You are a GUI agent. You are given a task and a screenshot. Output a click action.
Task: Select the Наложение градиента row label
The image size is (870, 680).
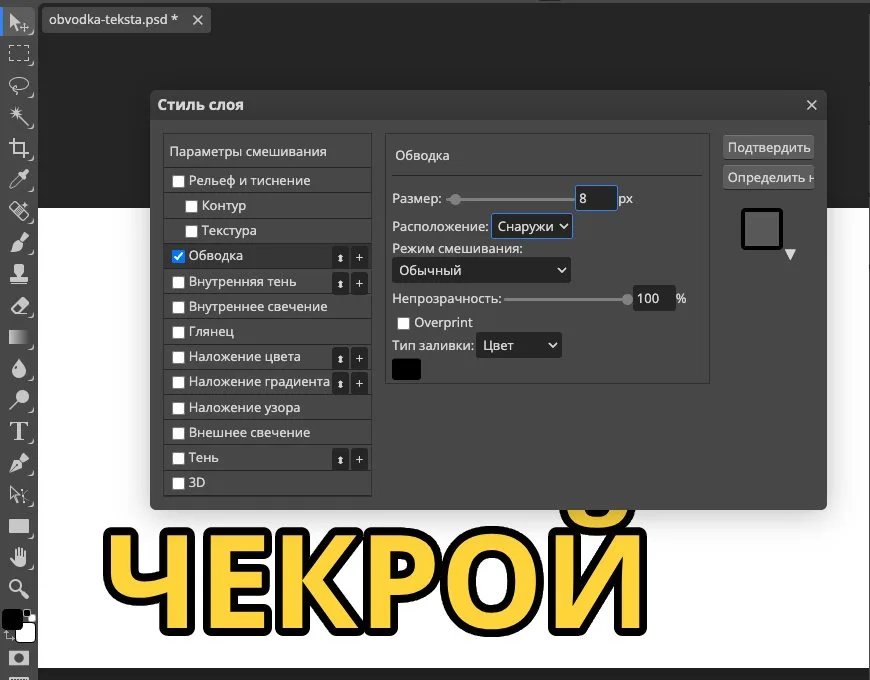click(x=259, y=382)
